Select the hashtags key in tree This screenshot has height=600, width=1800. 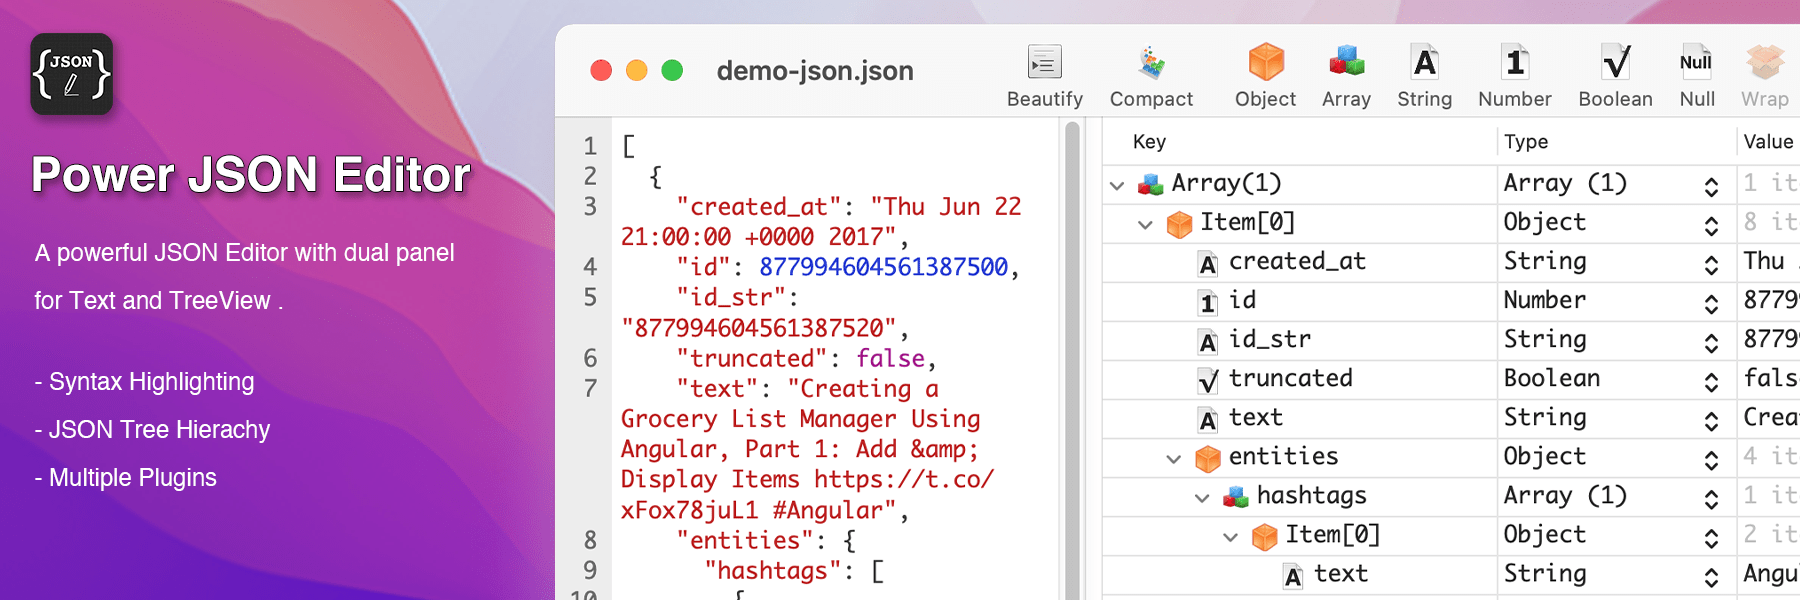[1311, 495]
